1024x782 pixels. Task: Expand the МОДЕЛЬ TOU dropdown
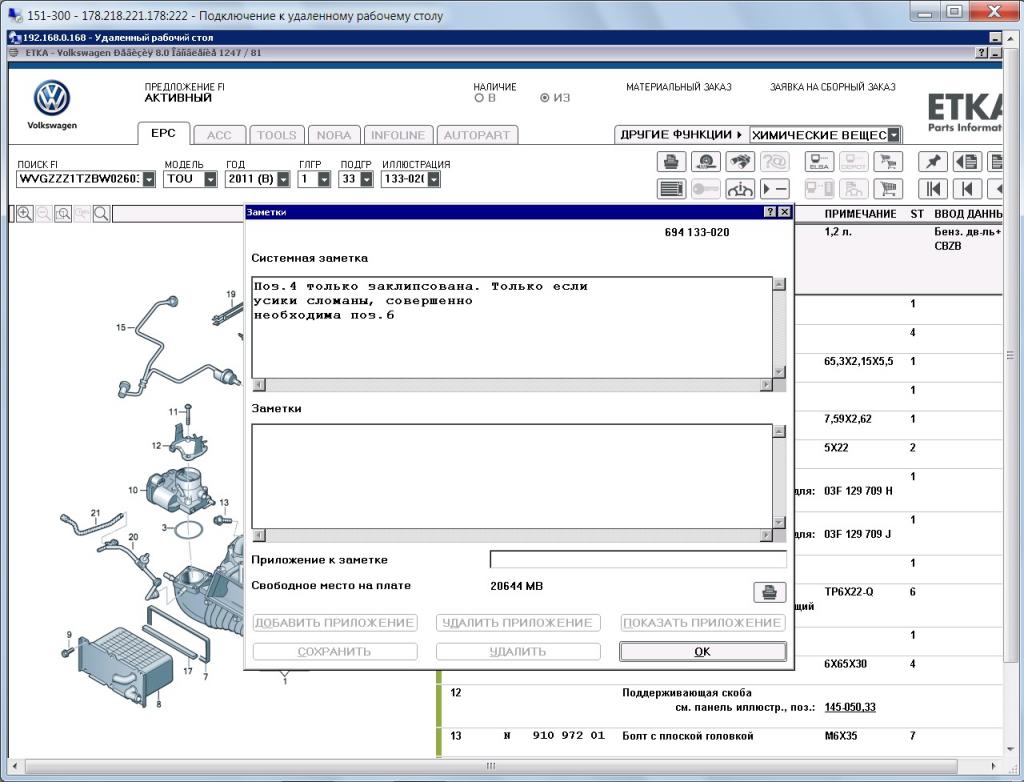210,179
